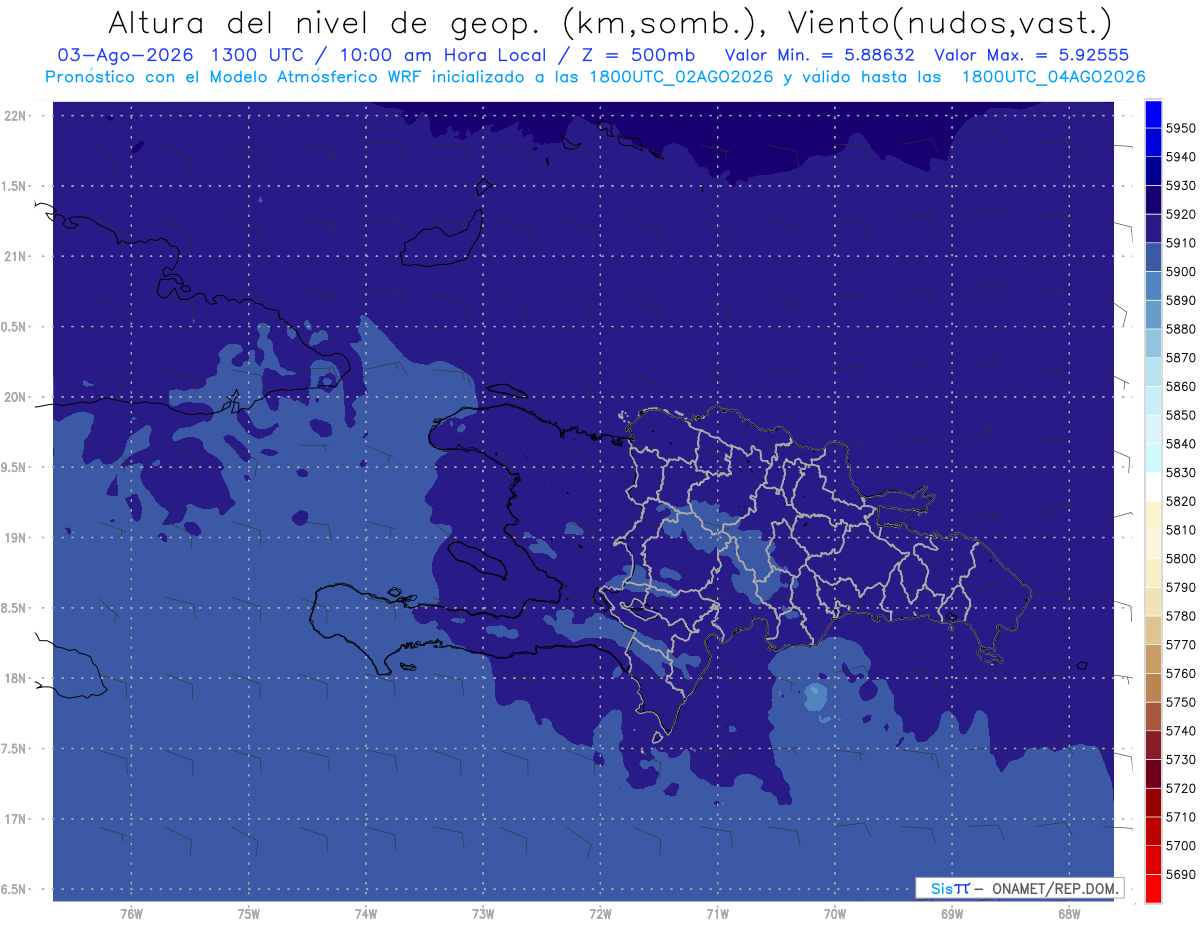Click the '5930' color bar value
The height and width of the screenshot is (927, 1200).
click(x=1180, y=186)
